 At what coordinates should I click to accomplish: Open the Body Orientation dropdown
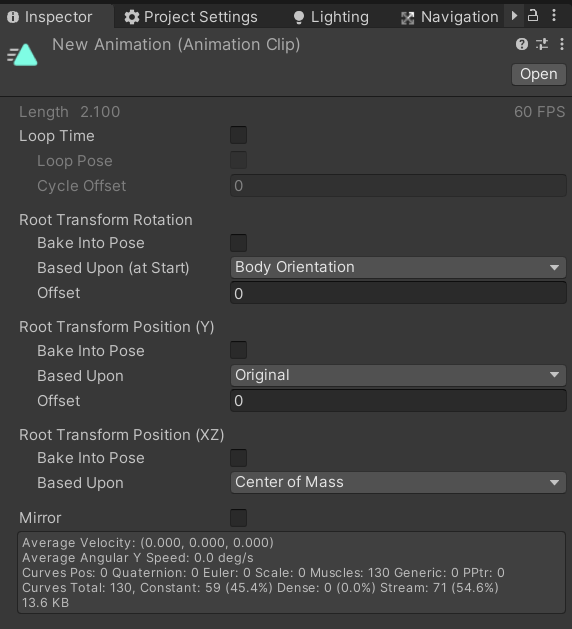[398, 268]
